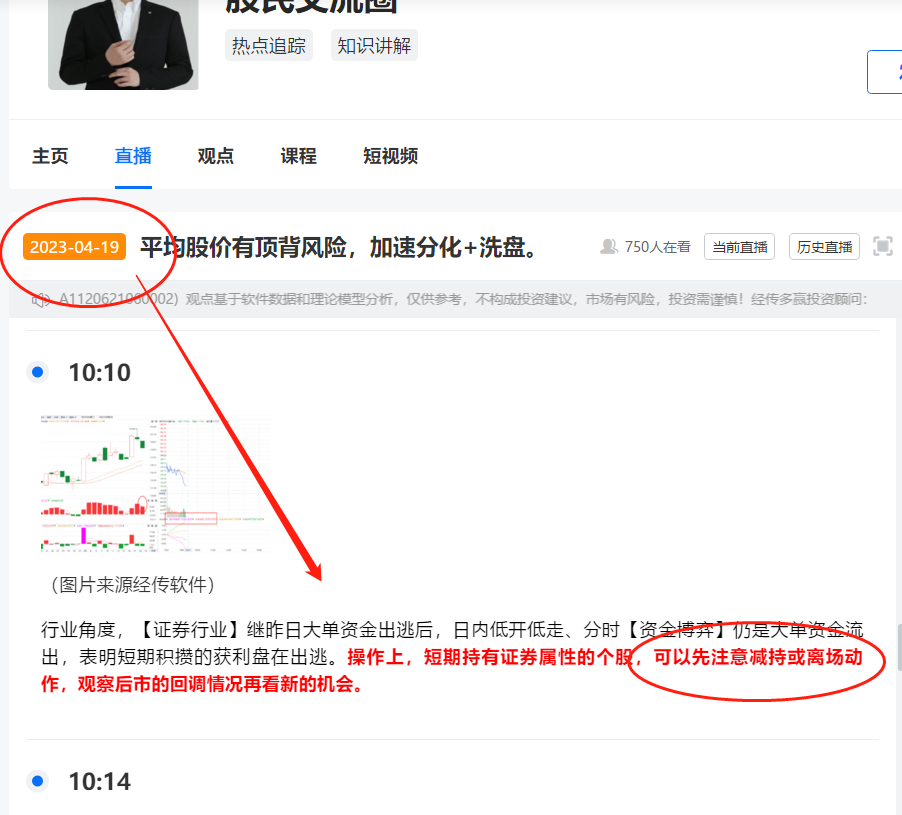The width and height of the screenshot is (902, 815).
Task: Click the blue dot beside 10:14
Action: coord(38,781)
